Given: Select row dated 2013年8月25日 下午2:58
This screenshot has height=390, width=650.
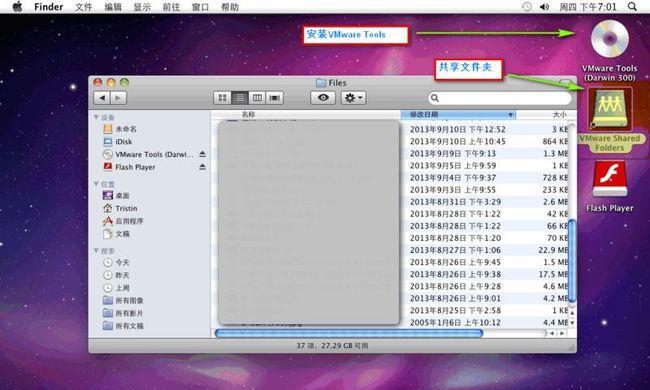Looking at the screenshot, I should [x=390, y=310].
